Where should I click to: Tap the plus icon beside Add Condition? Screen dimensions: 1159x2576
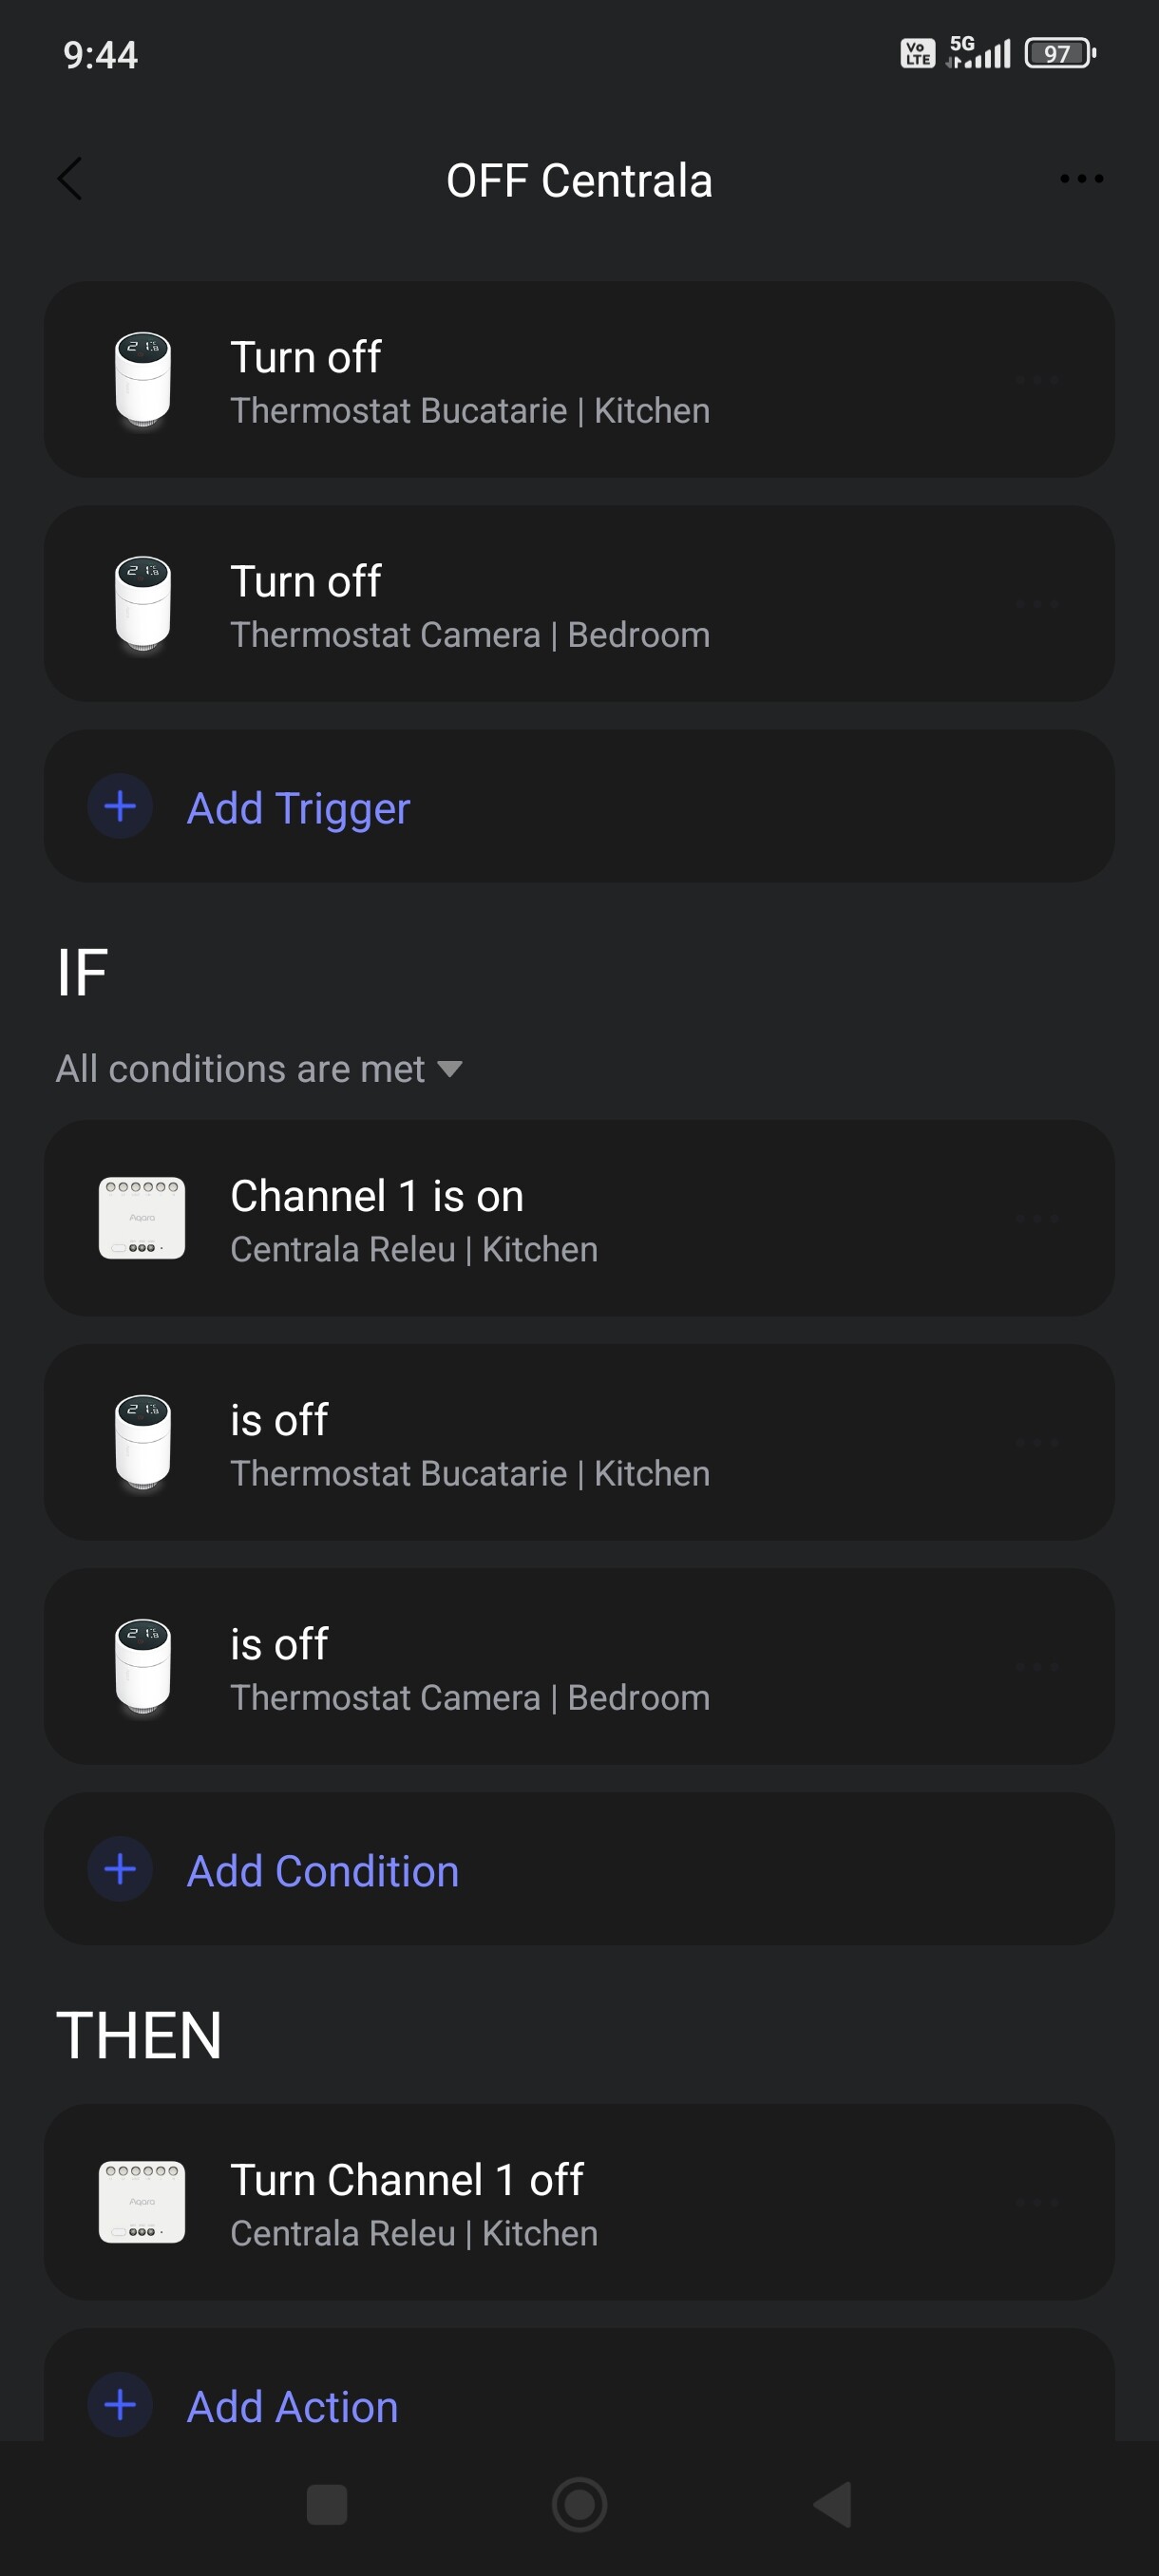(120, 1870)
